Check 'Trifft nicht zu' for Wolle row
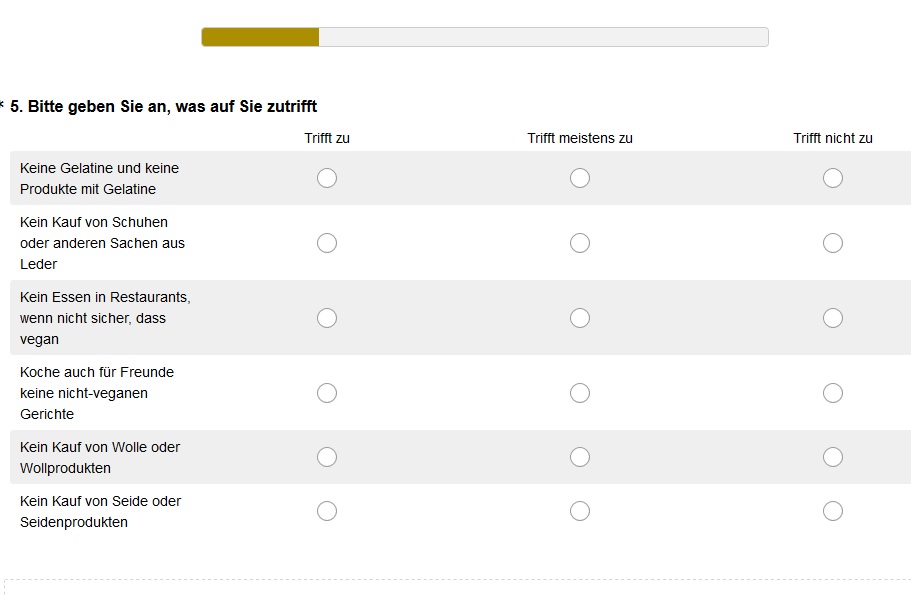911x595 pixels. click(x=833, y=457)
